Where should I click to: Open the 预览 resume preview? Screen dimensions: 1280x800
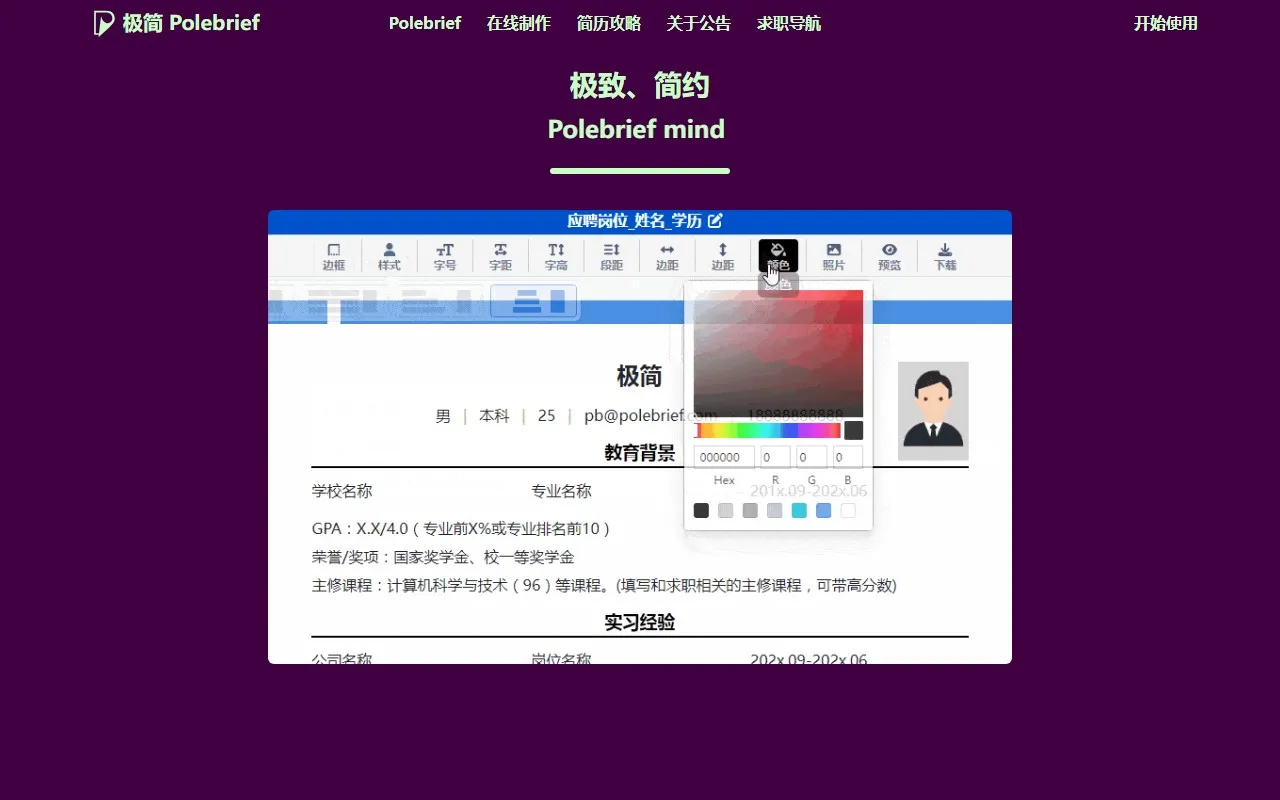pyautogui.click(x=889, y=256)
